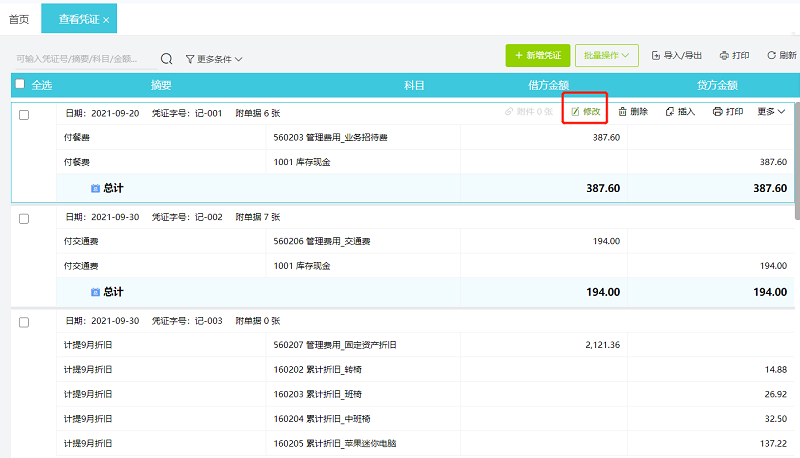Viewport: 800px width, 458px height.
Task: Click the 插入 insert icon for voucher 记-001
Action: (670, 112)
